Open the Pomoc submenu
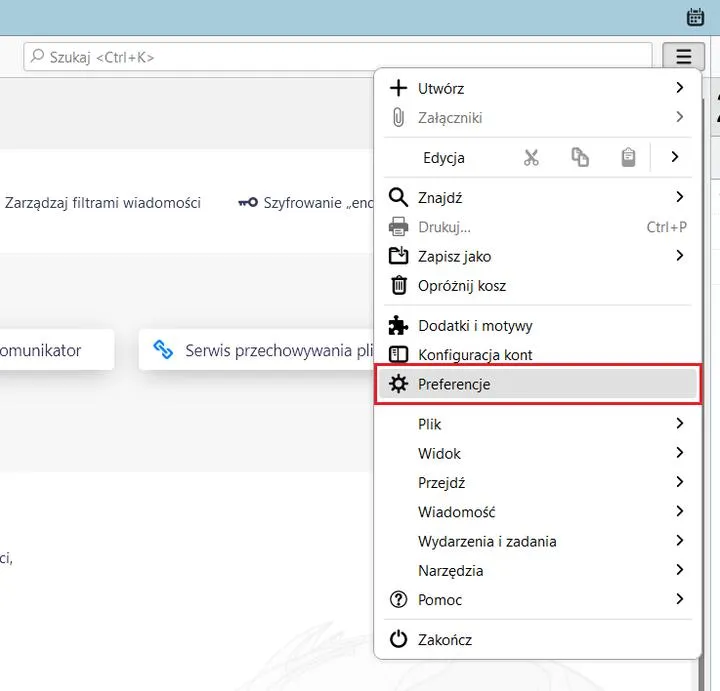Image resolution: width=720 pixels, height=691 pixels. [538, 600]
